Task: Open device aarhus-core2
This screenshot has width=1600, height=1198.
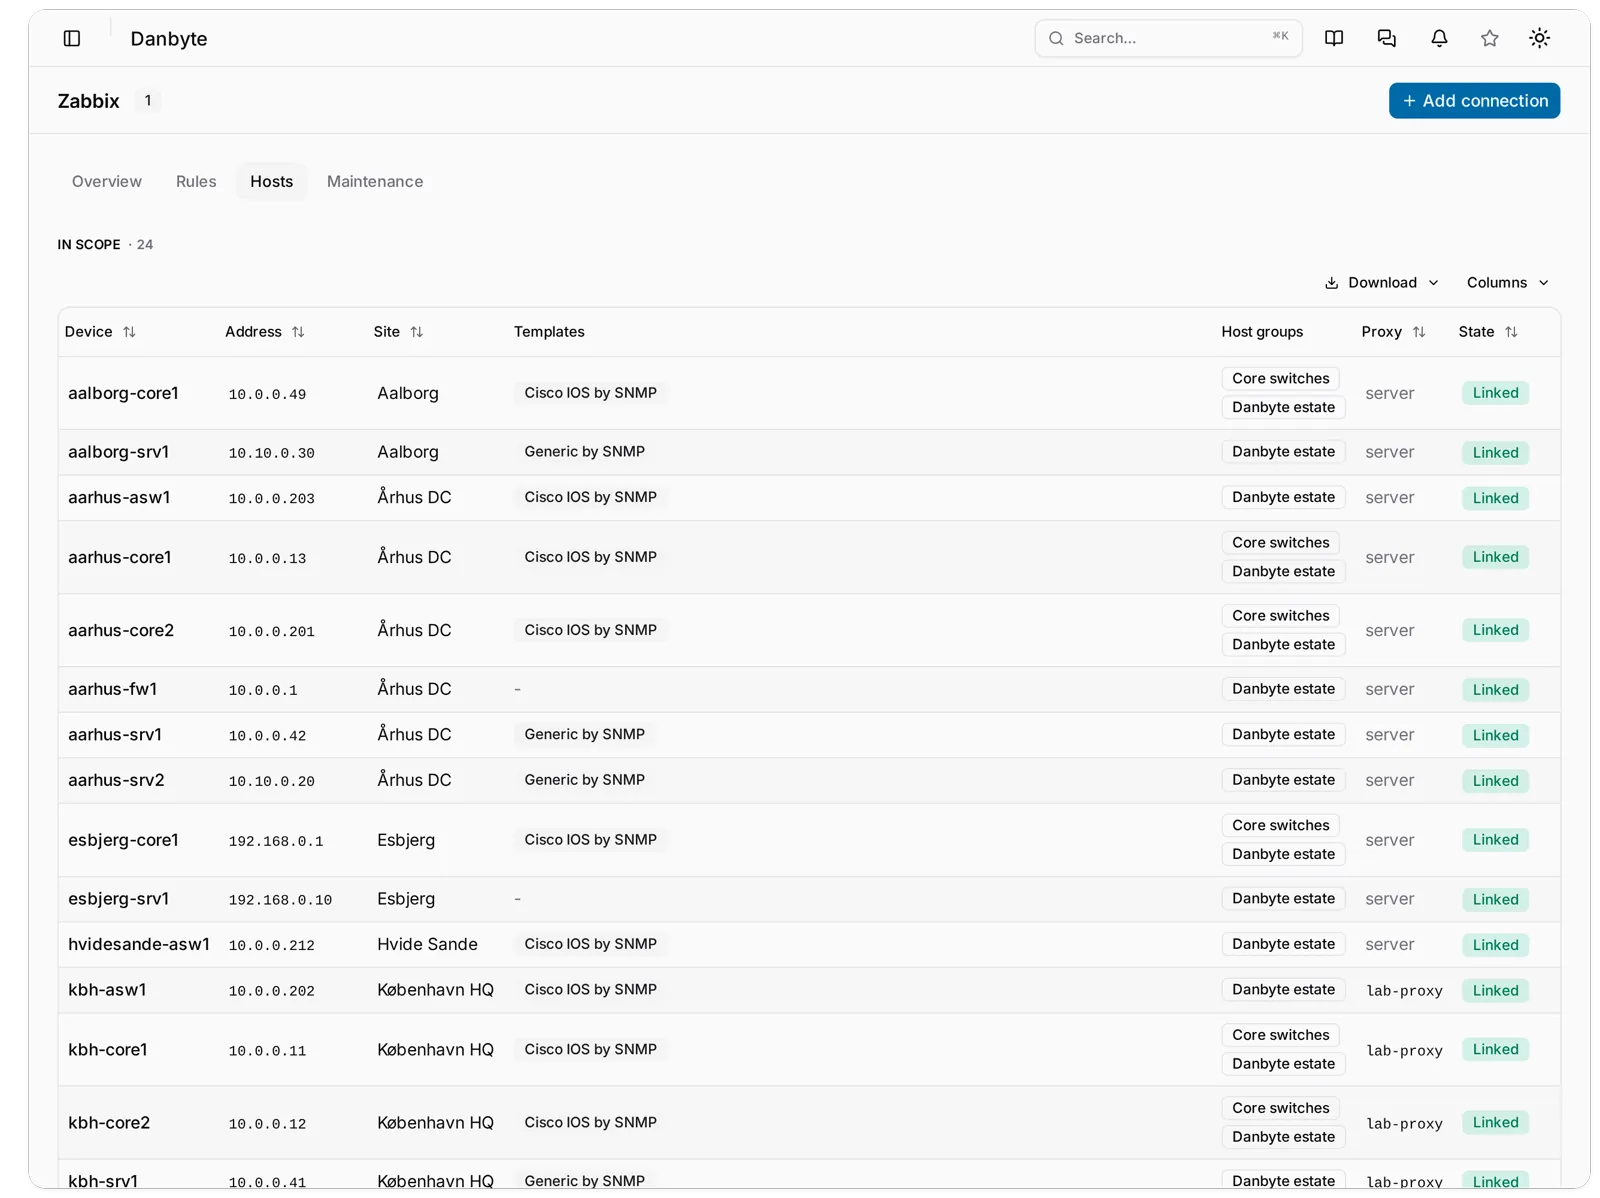Action: (x=121, y=630)
